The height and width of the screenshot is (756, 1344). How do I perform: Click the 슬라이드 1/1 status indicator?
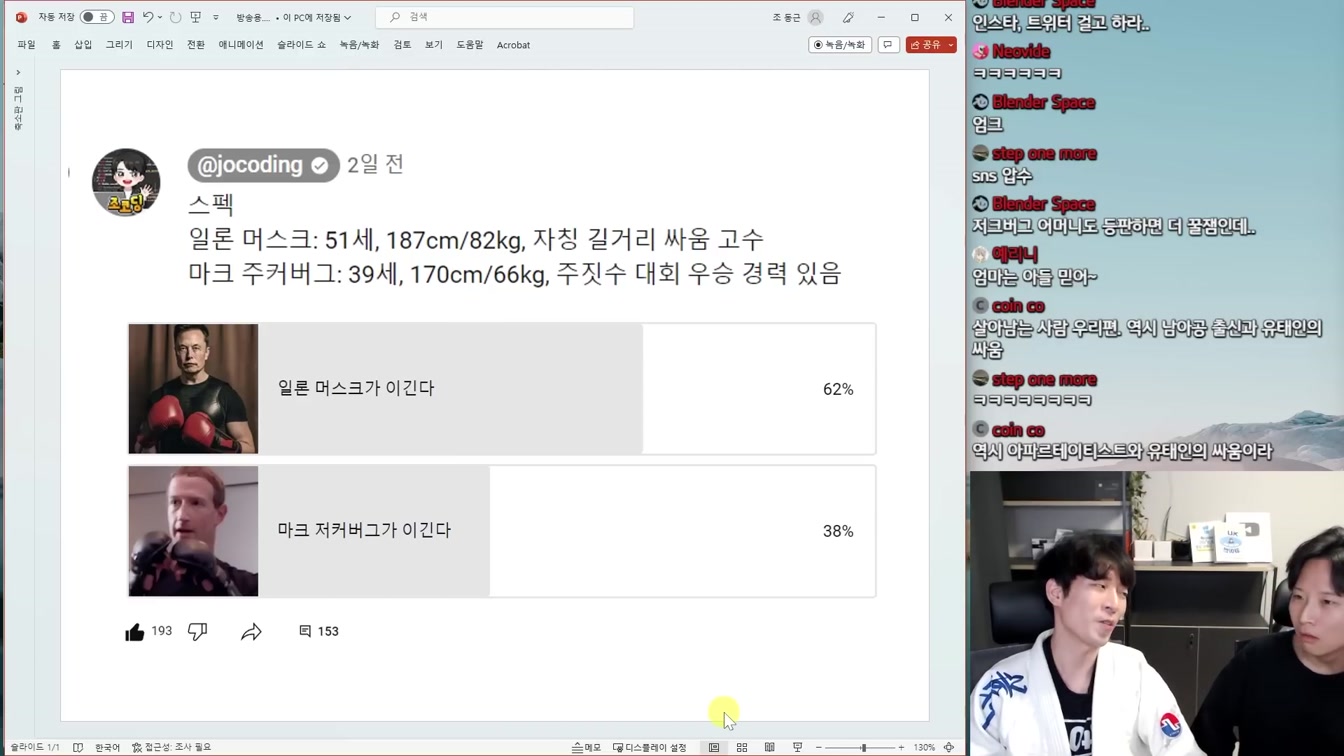tap(35, 747)
